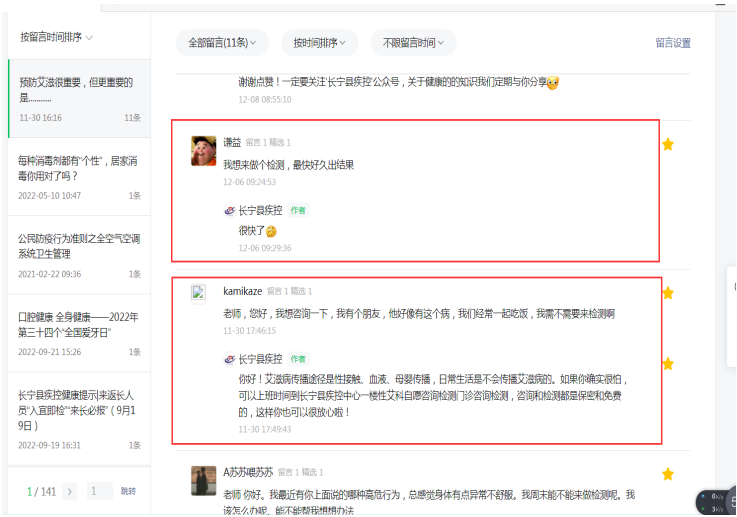Open the 不限留言时间 time range dropdown
This screenshot has height=517, width=737.
click(x=413, y=43)
